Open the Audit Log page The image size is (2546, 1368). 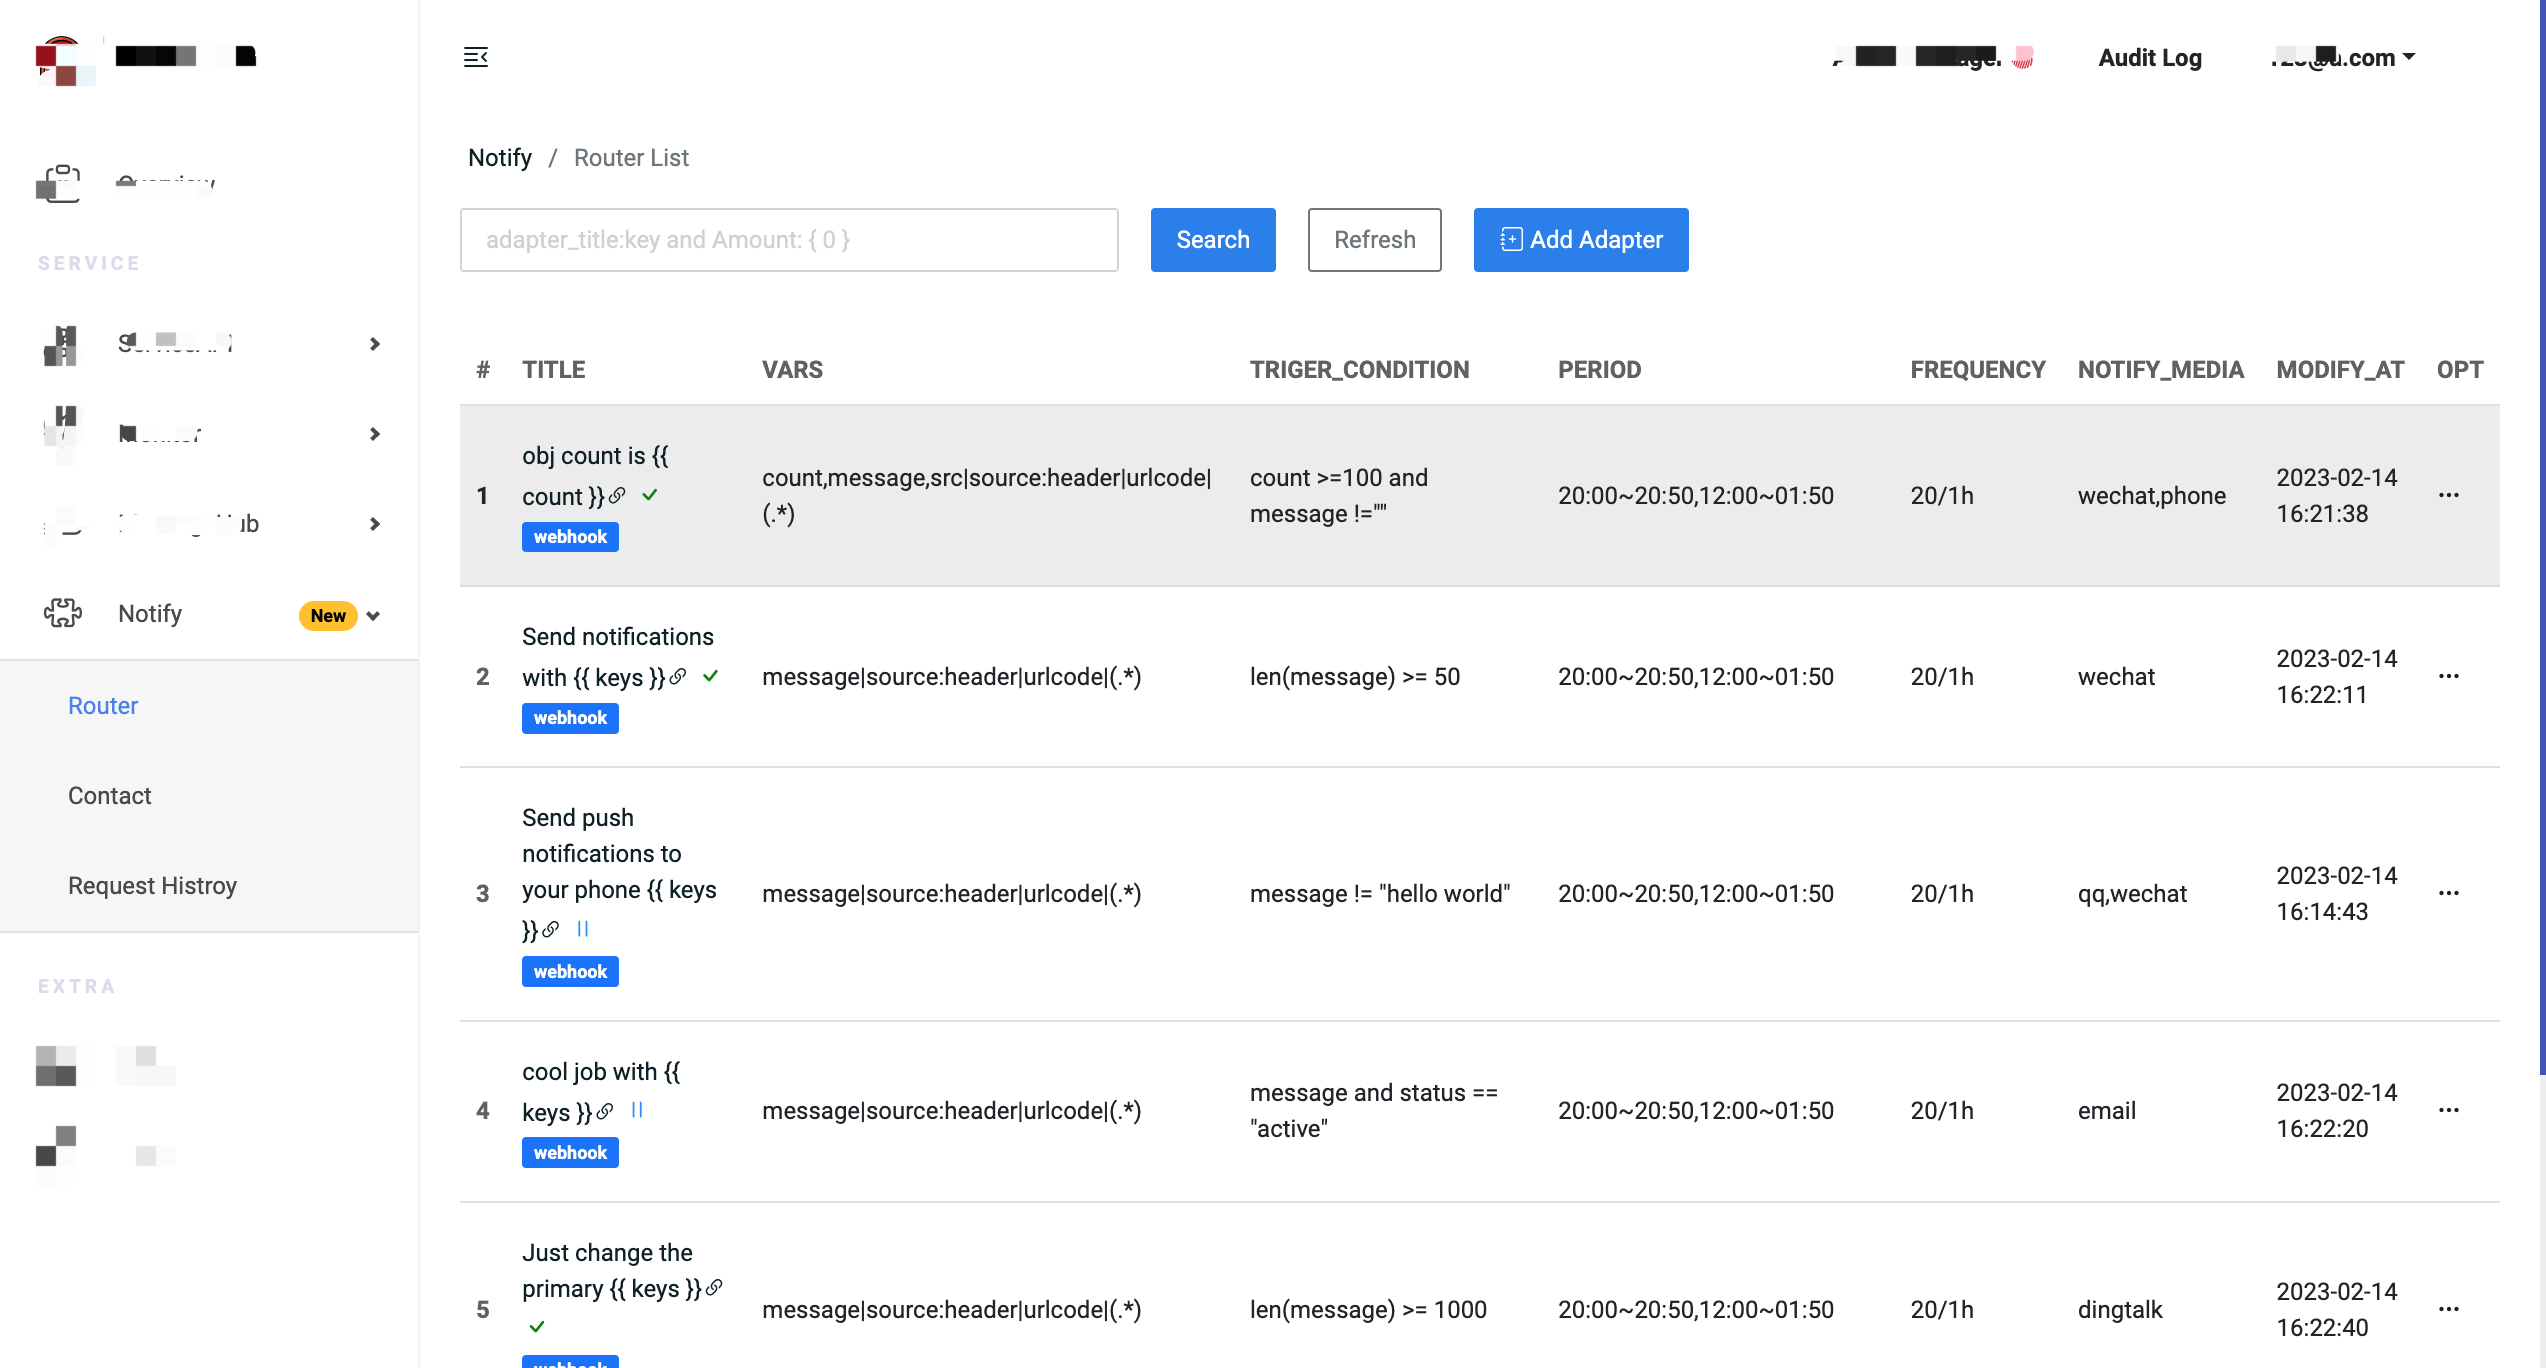click(x=2150, y=58)
